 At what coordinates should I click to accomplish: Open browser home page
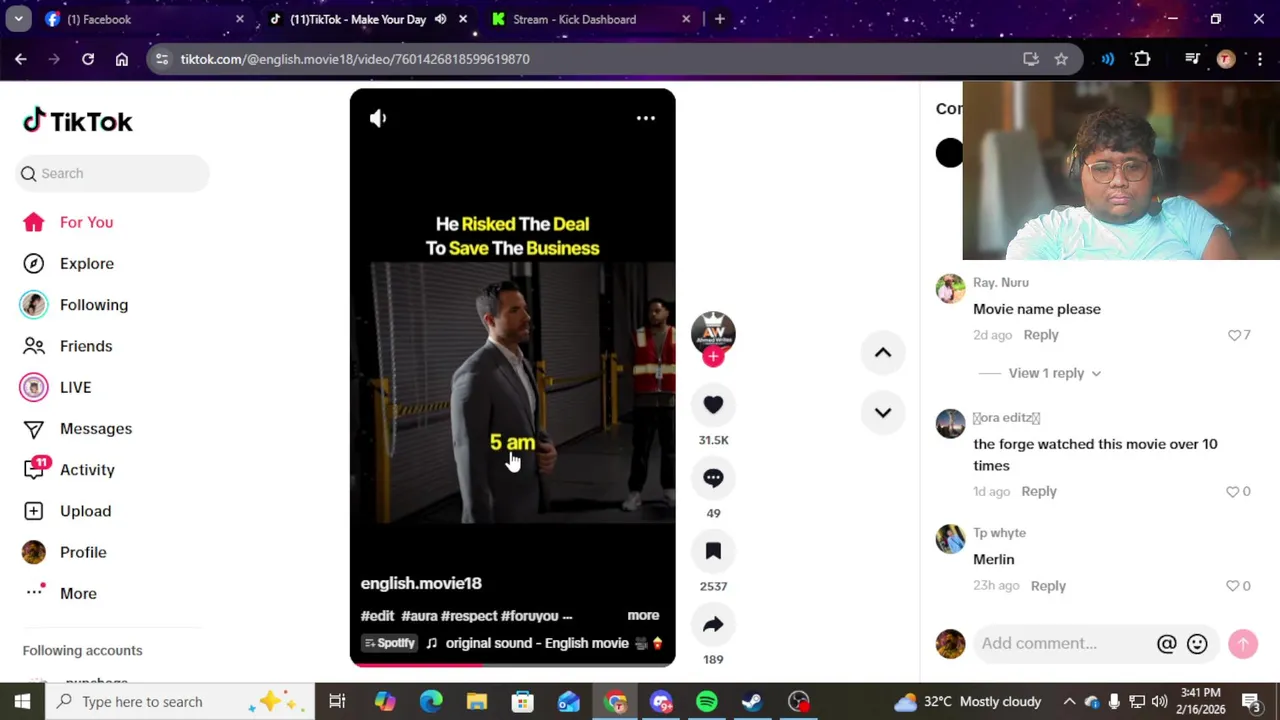click(x=122, y=59)
